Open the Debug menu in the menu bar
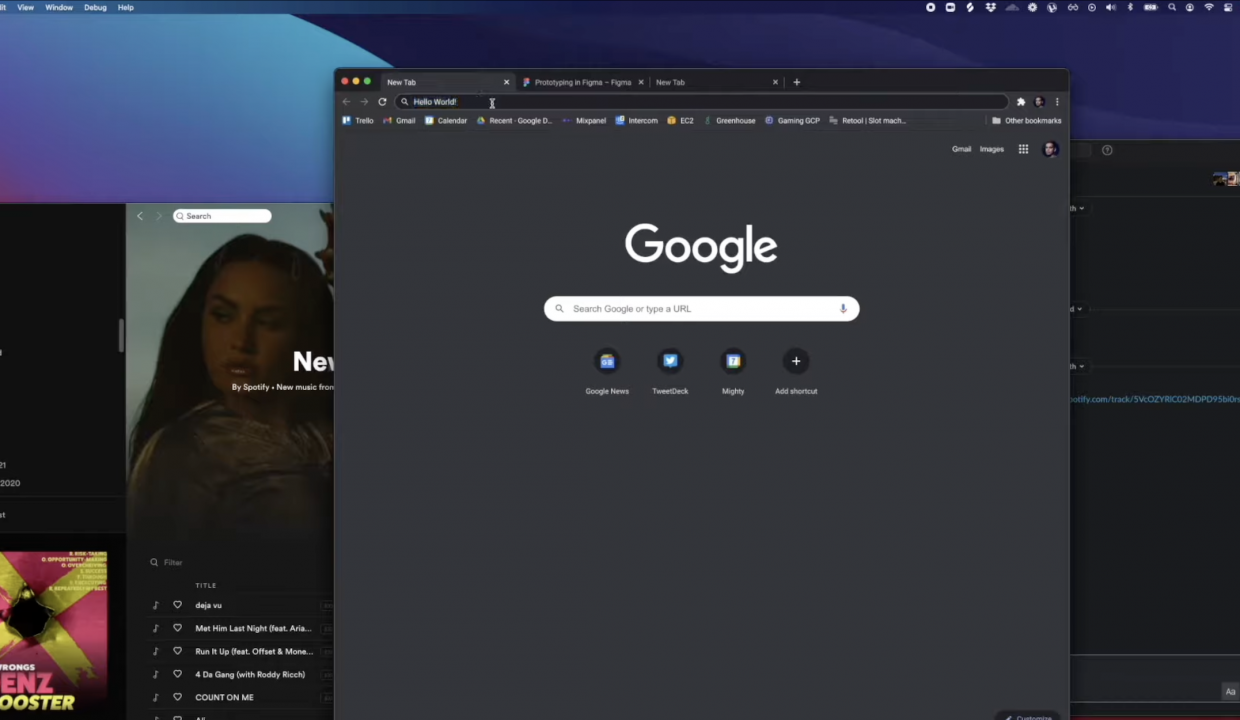The width and height of the screenshot is (1240, 720). click(x=95, y=7)
